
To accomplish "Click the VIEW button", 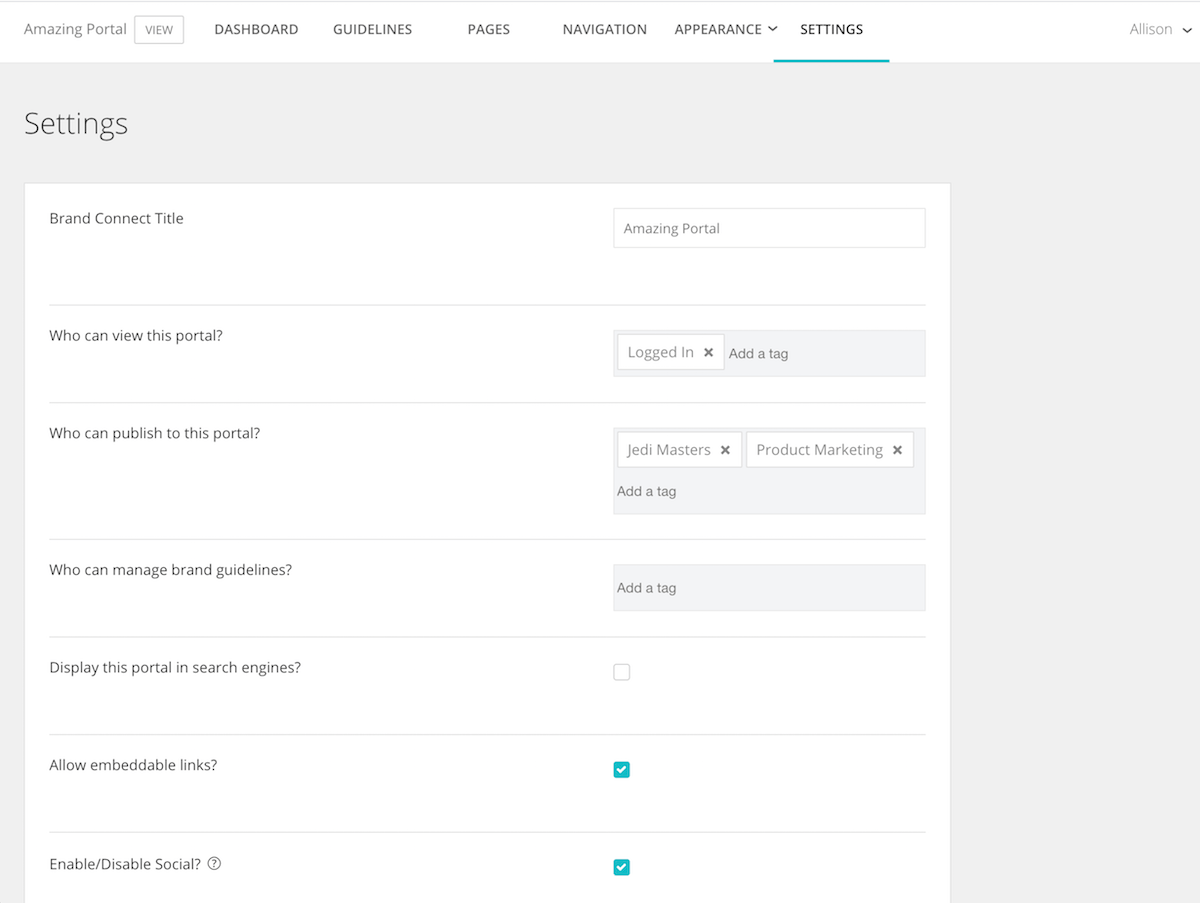I will pos(158,29).
